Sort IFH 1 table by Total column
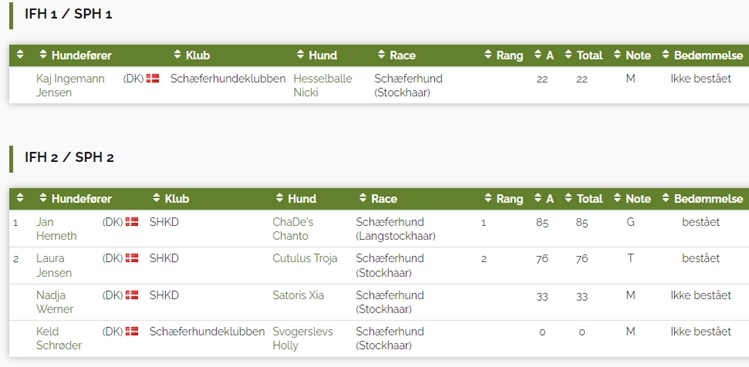This screenshot has height=367, width=749. click(x=583, y=55)
